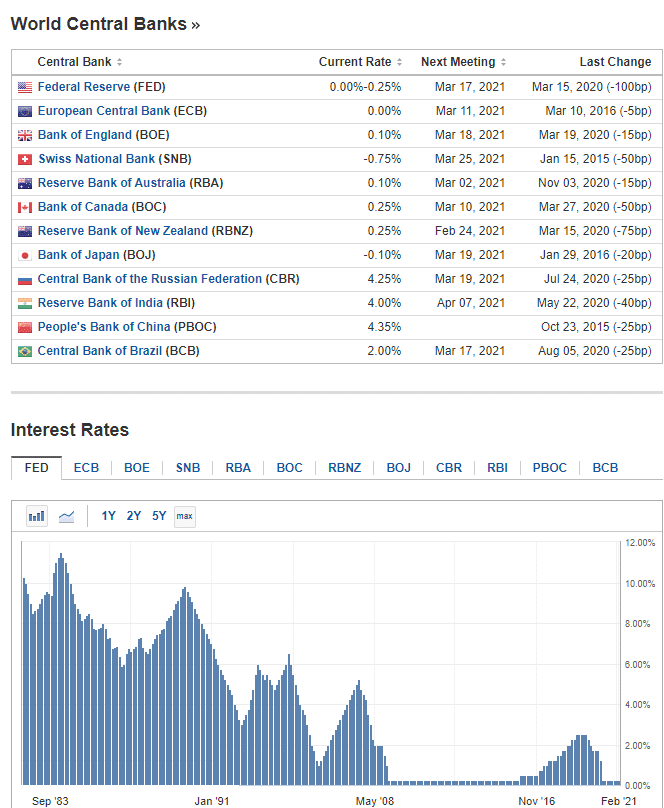Click the Australia flag icon

(25, 183)
